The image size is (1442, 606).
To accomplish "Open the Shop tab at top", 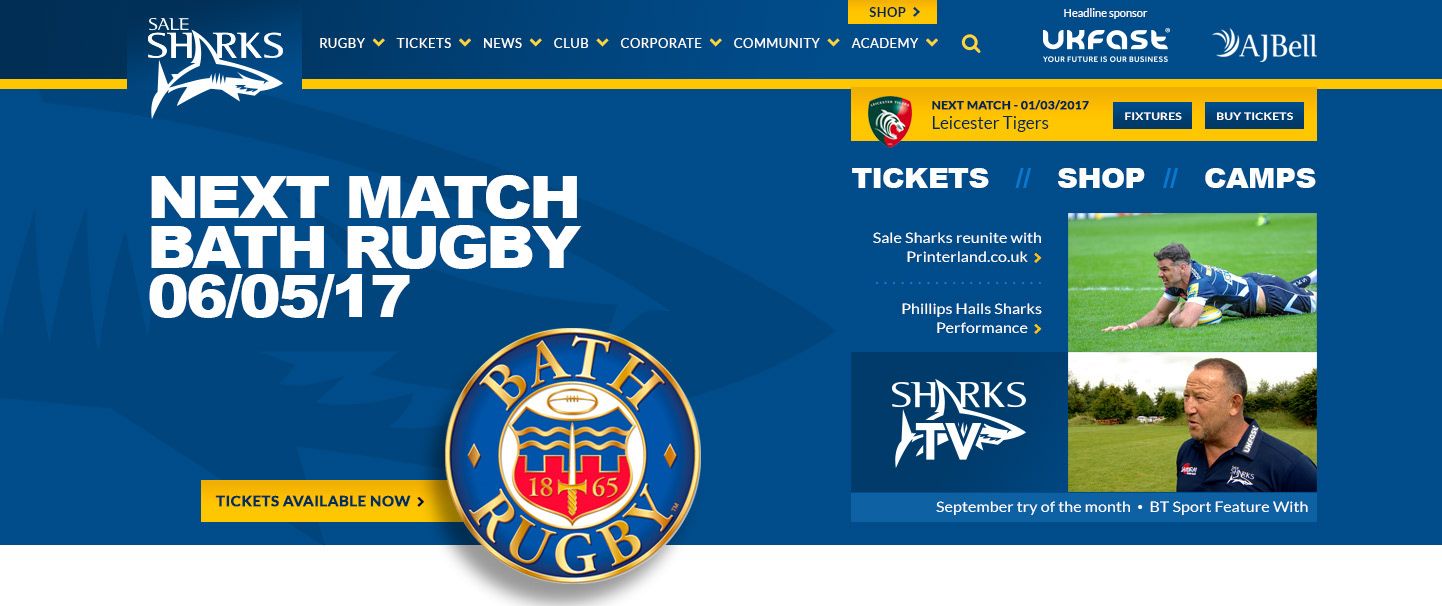I will point(892,12).
